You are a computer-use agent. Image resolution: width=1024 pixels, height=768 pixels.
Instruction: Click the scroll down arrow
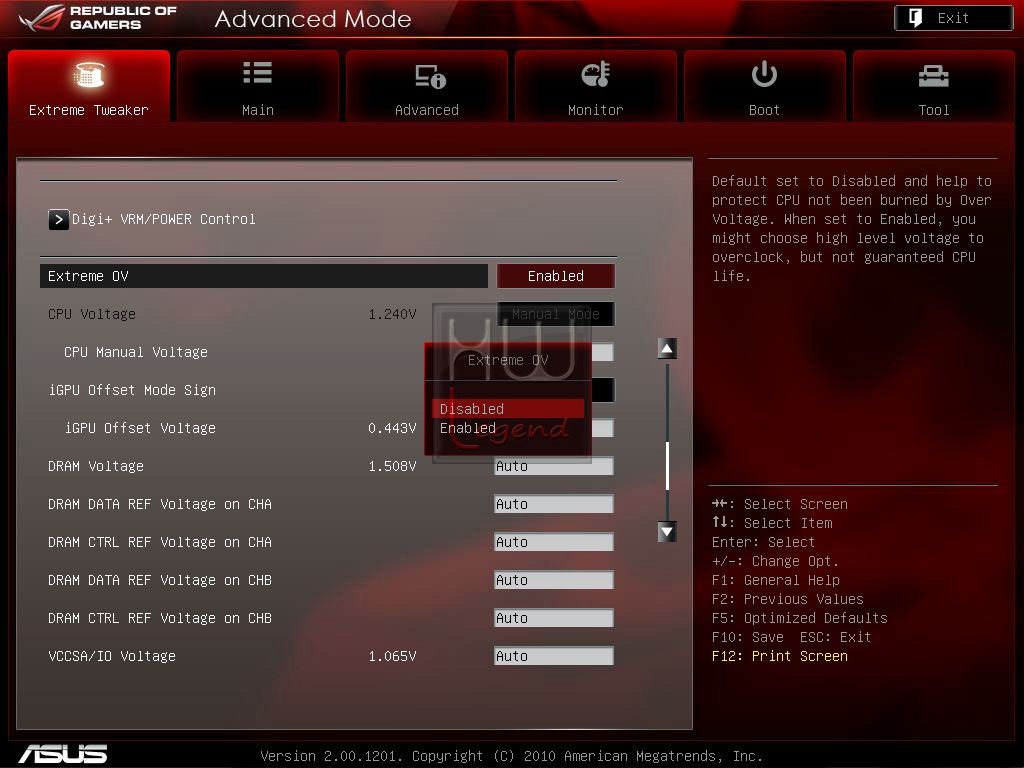click(667, 532)
